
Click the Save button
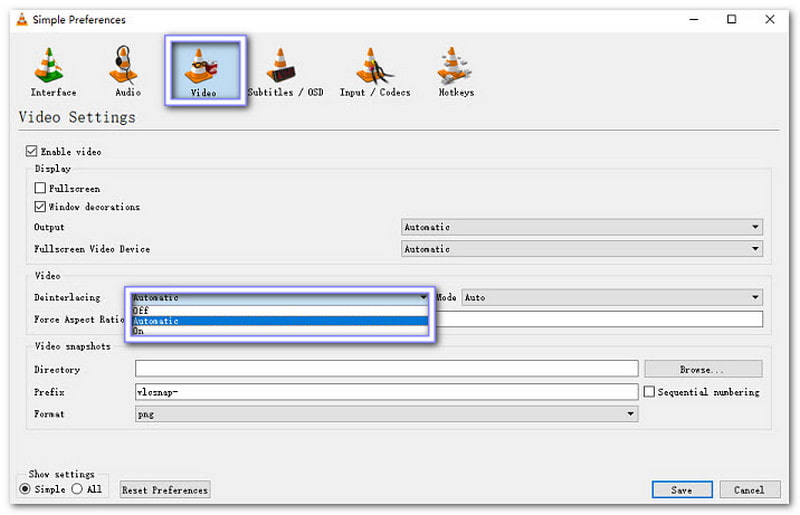click(681, 490)
